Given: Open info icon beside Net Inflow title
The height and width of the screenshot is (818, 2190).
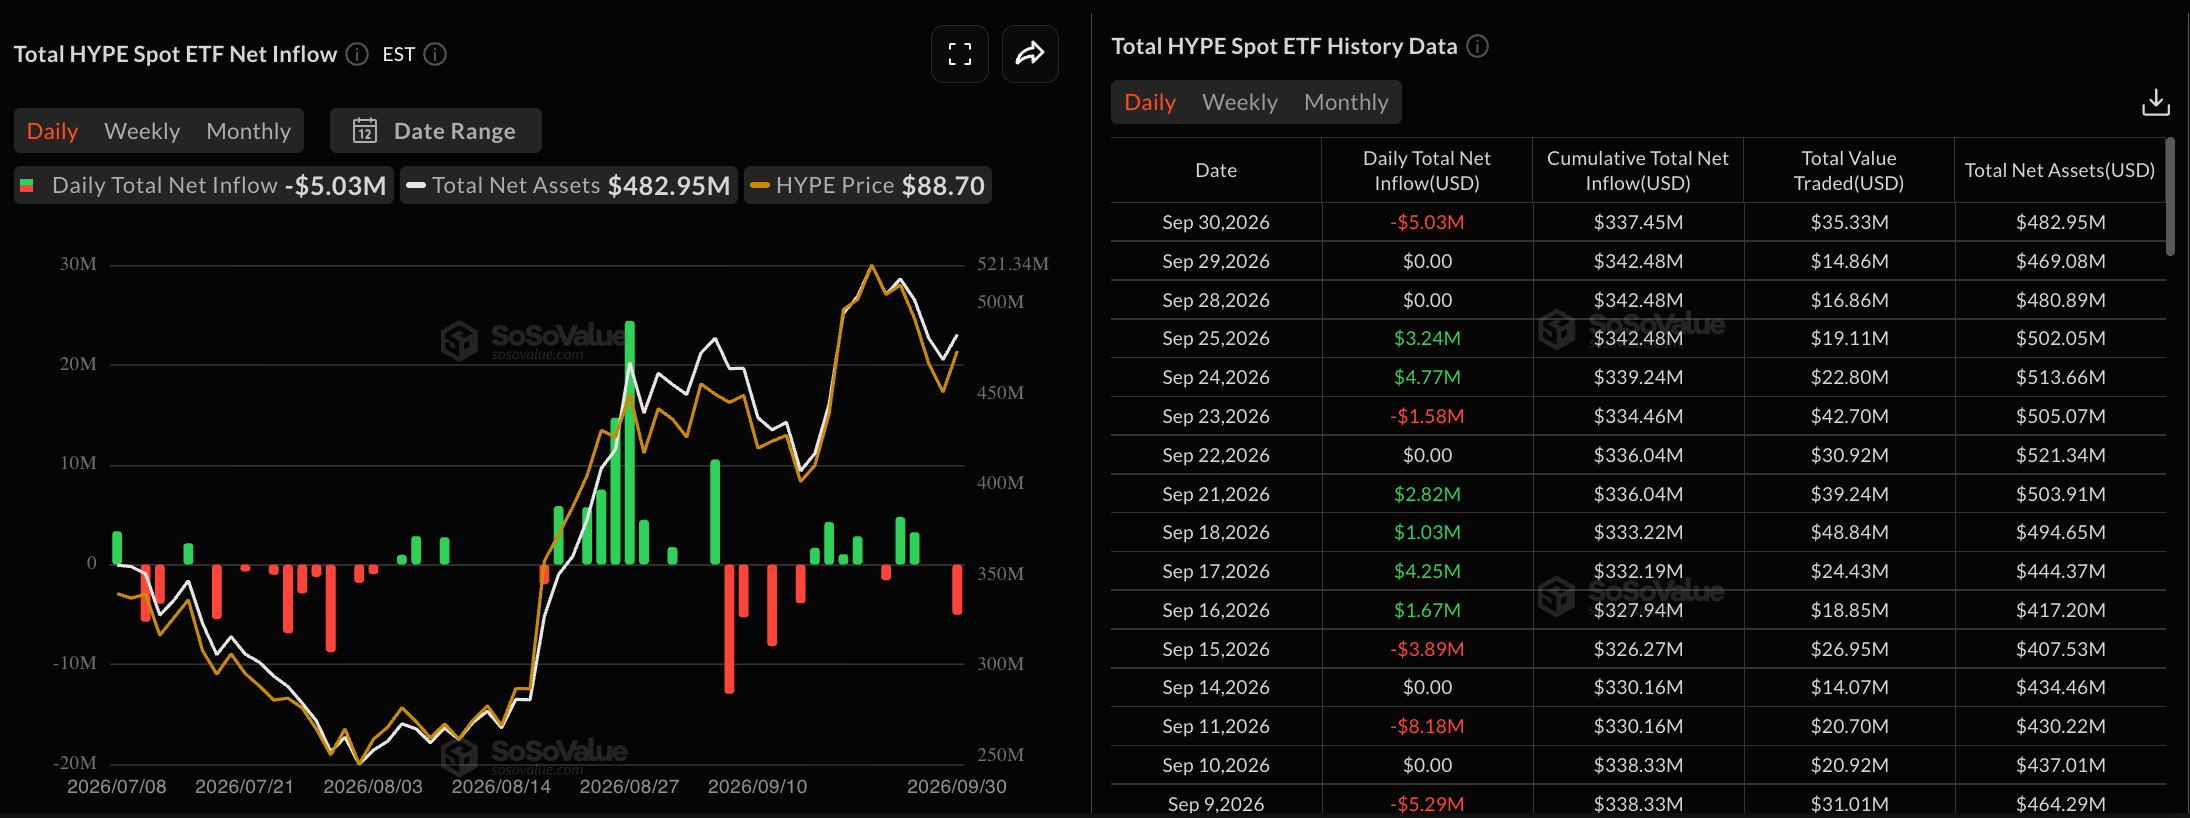Looking at the screenshot, I should click(x=357, y=54).
